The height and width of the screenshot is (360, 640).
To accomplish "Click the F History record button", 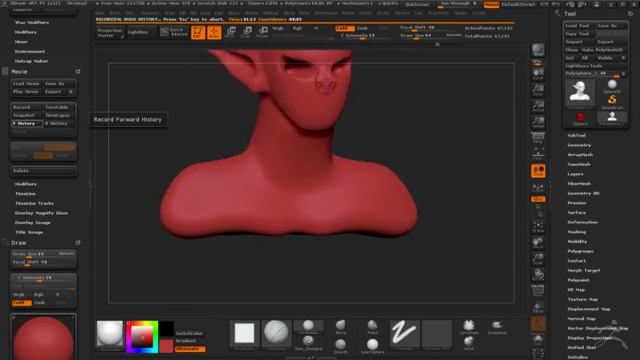I will point(27,123).
